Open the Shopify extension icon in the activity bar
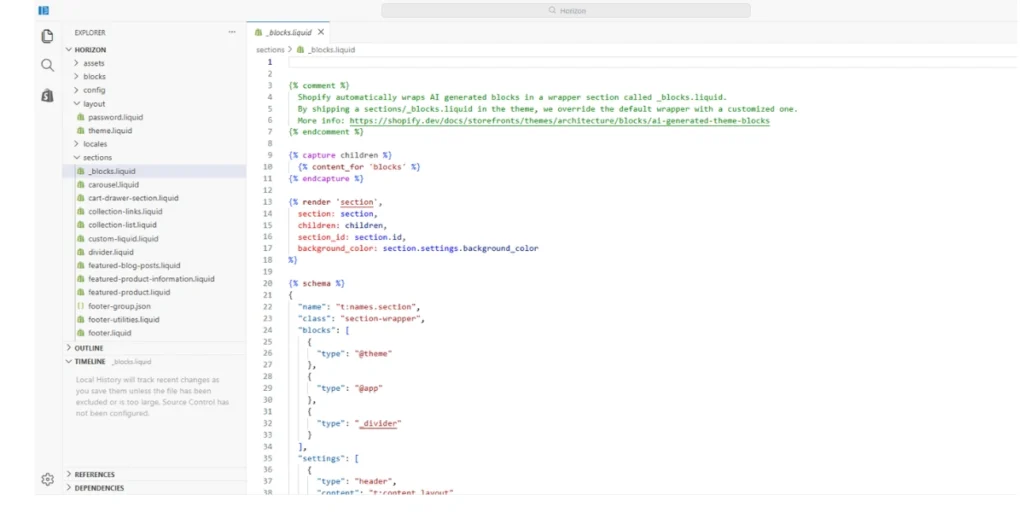This screenshot has height=512, width=1024. click(x=47, y=95)
